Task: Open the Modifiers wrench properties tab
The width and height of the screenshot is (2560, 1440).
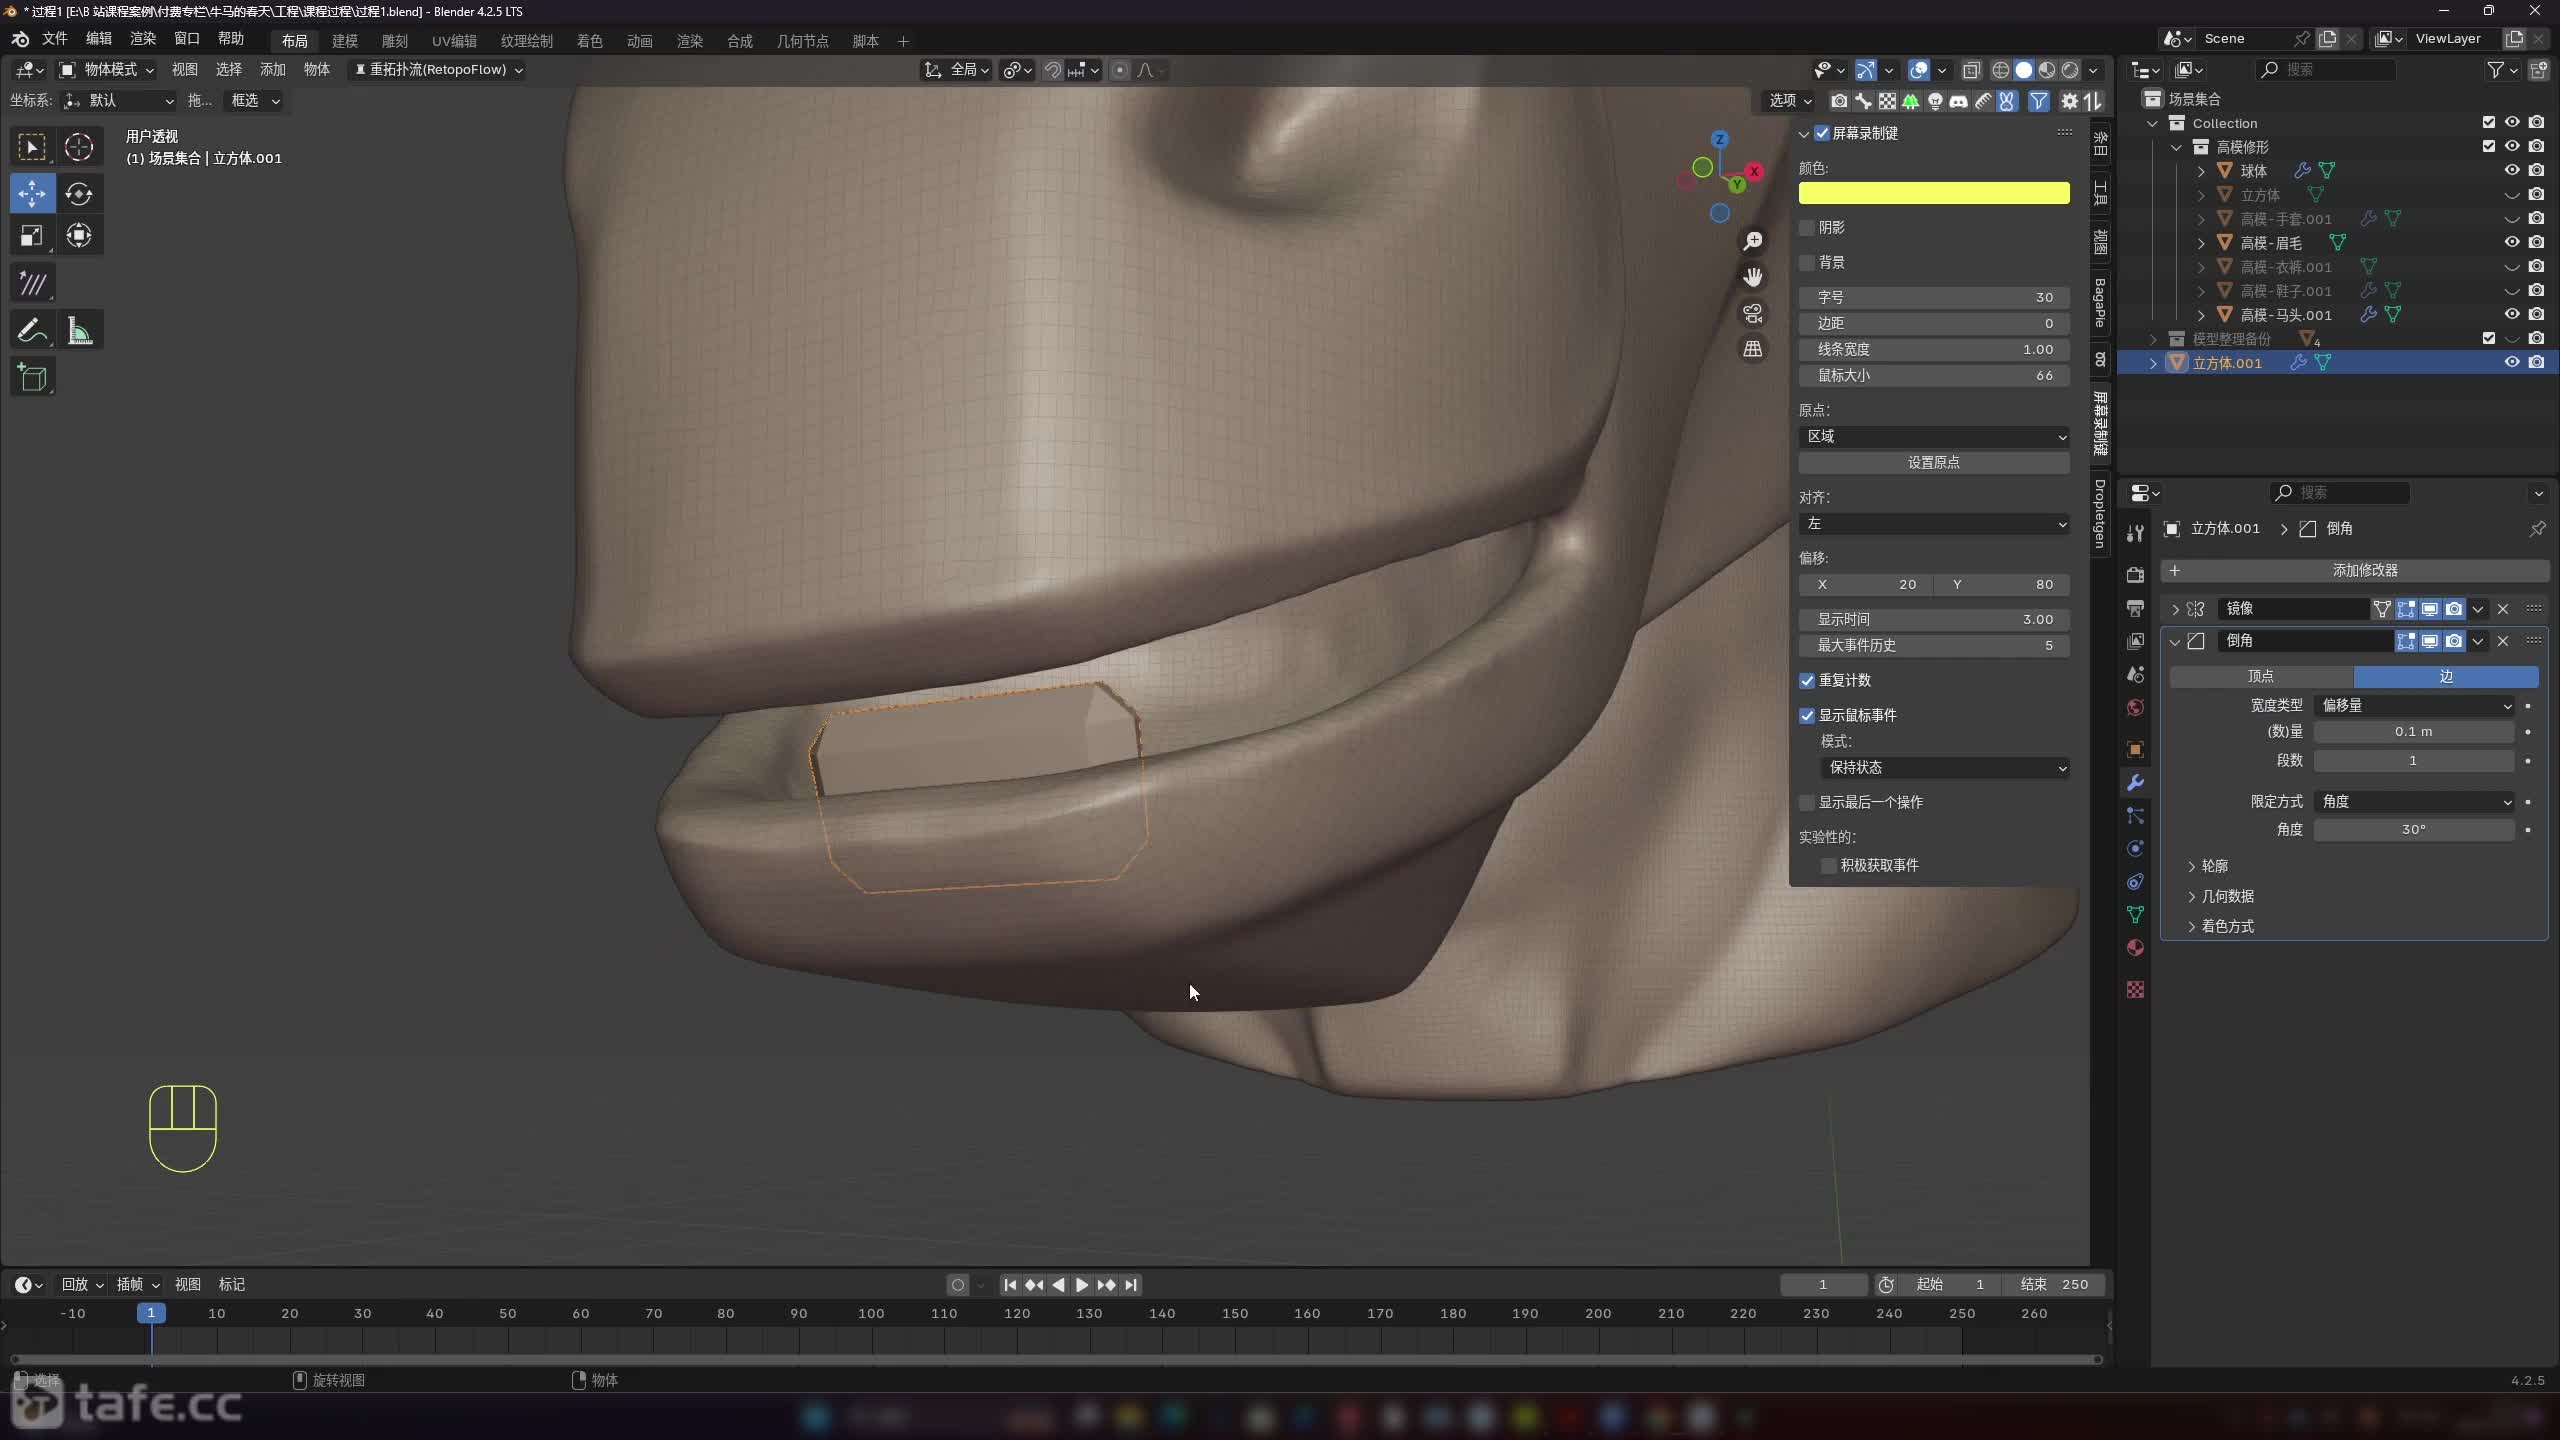Action: pyautogui.click(x=2135, y=783)
